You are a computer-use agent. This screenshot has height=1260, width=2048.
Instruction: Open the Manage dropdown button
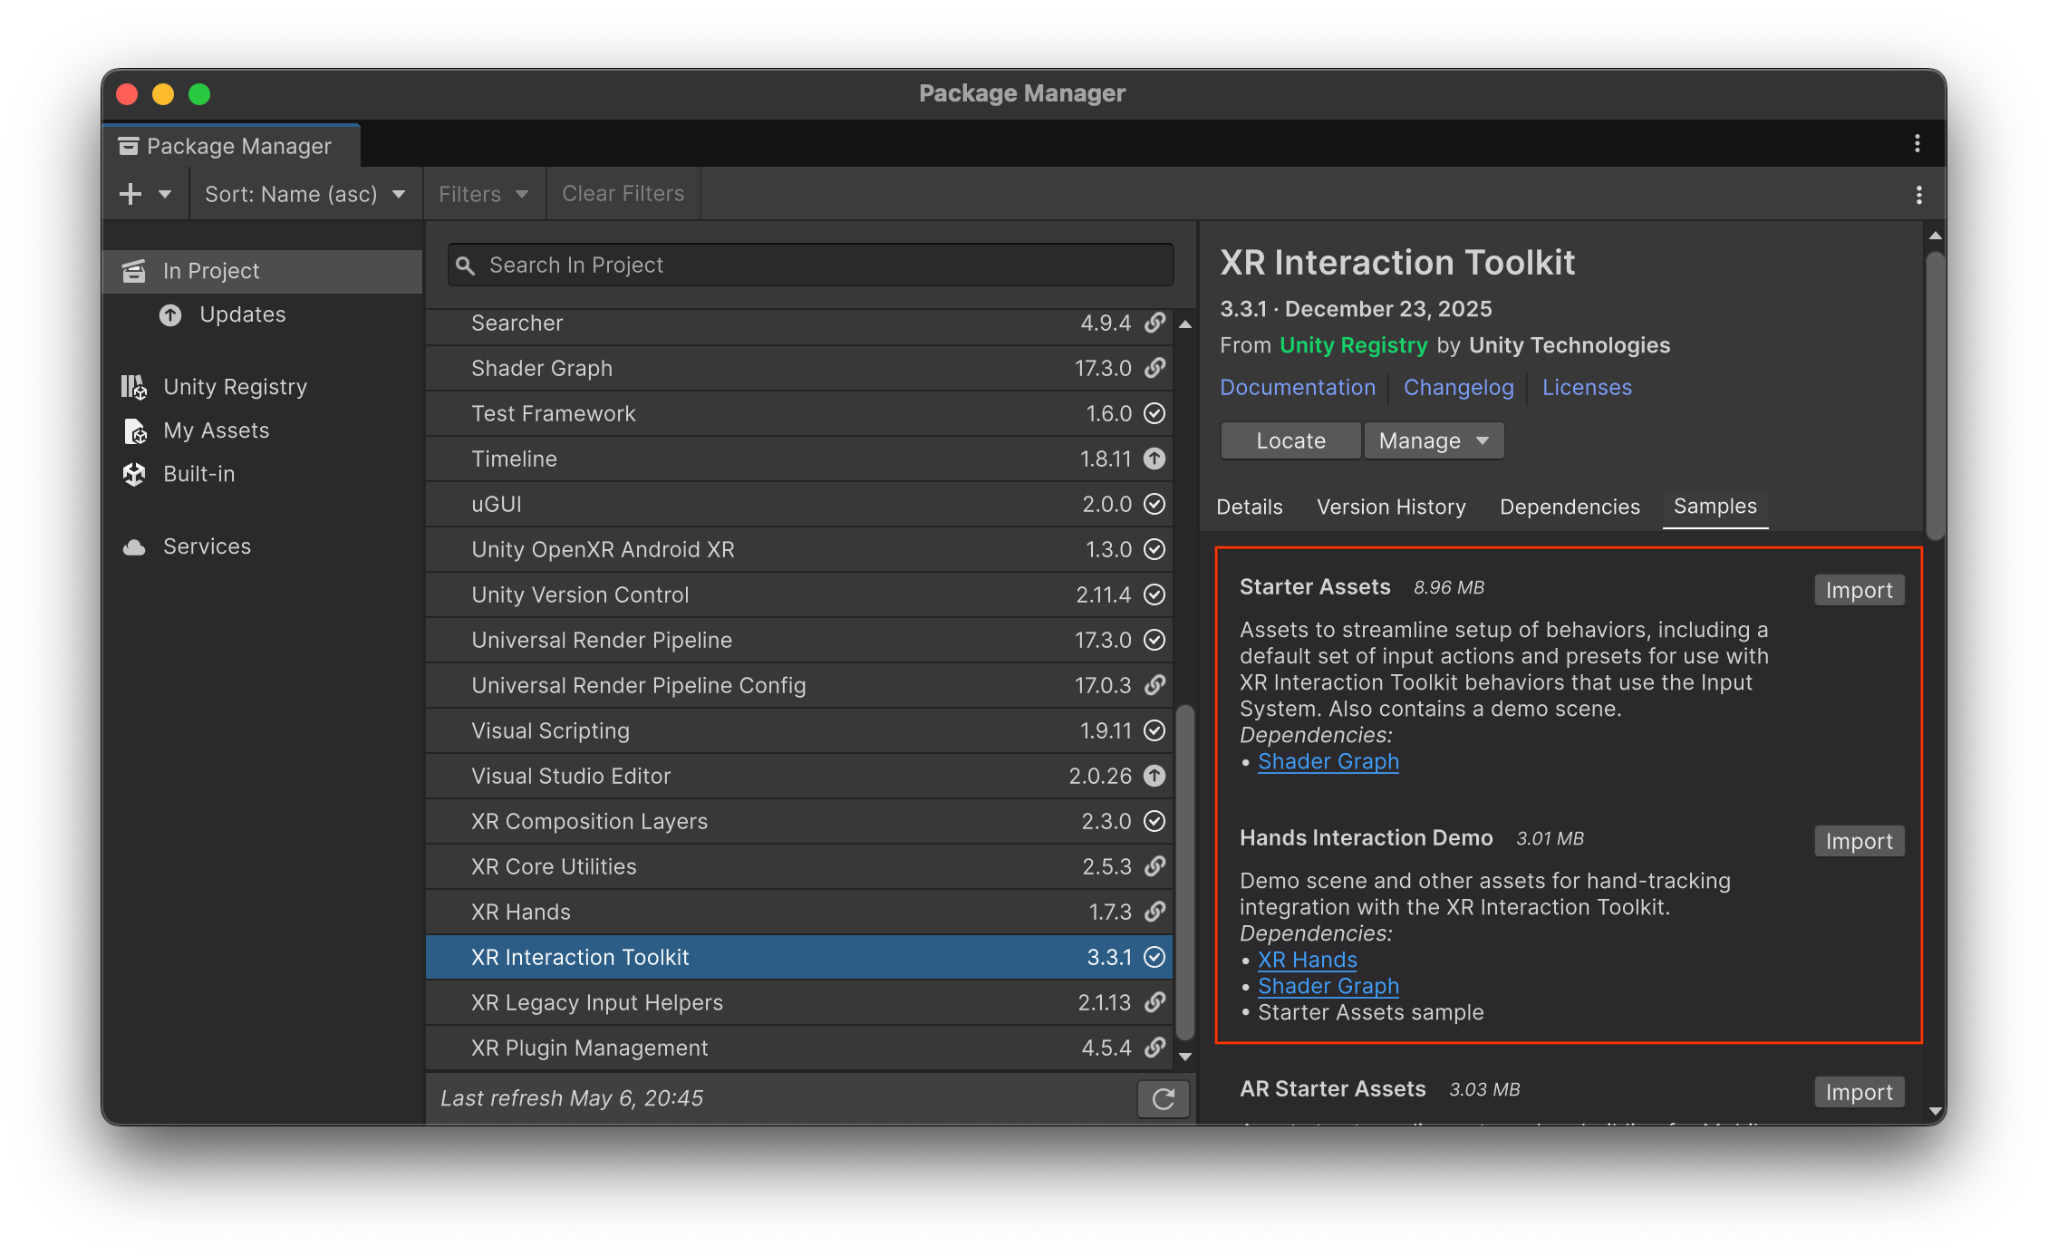pos(1434,441)
